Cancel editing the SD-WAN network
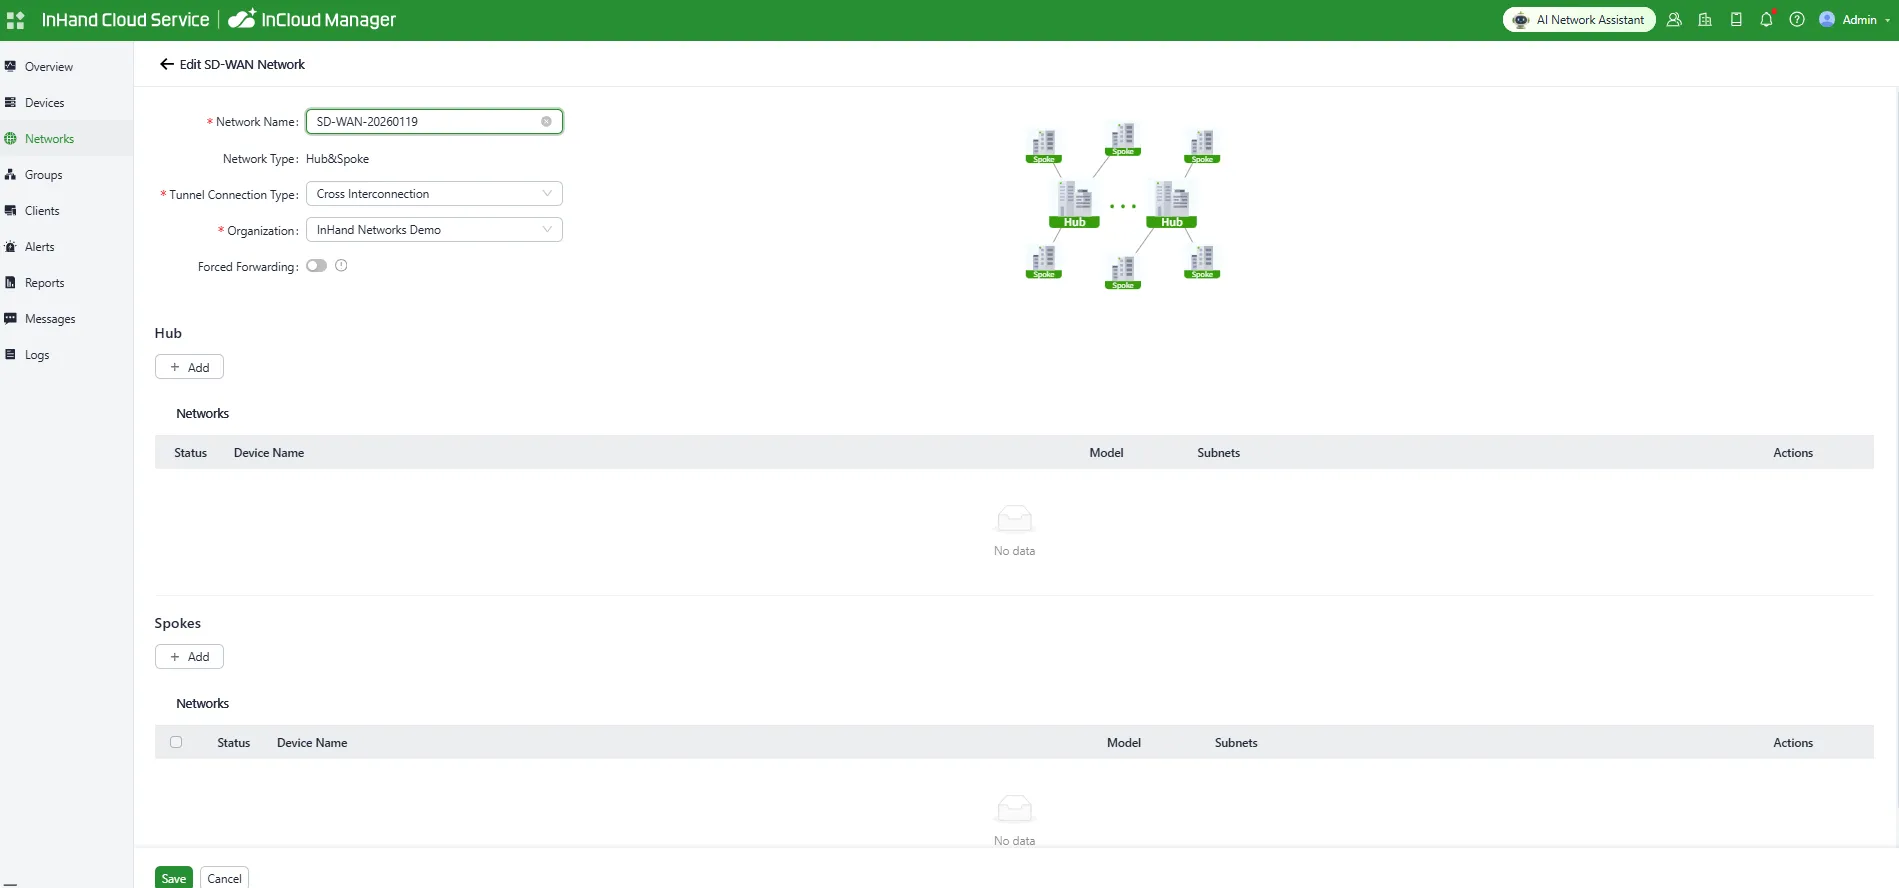Viewport: 1899px width, 888px height. point(224,878)
